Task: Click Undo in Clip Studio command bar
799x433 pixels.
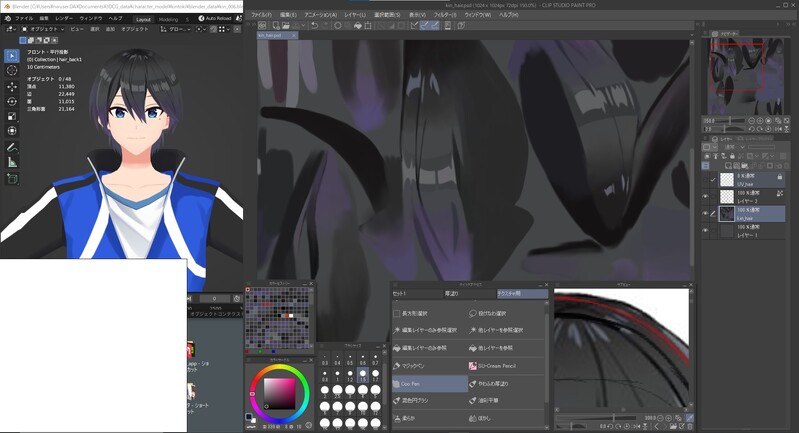Action: (x=314, y=25)
